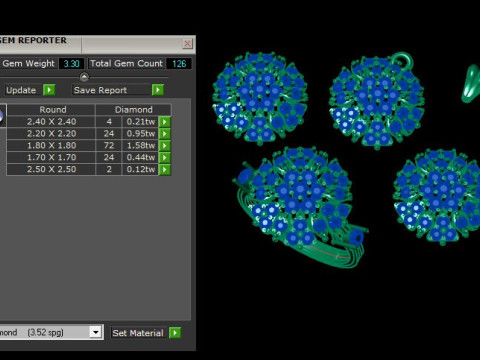Select the 2.20 X 2.20 size cell
Screen dimensions: 480x360
pyautogui.click(x=51, y=134)
